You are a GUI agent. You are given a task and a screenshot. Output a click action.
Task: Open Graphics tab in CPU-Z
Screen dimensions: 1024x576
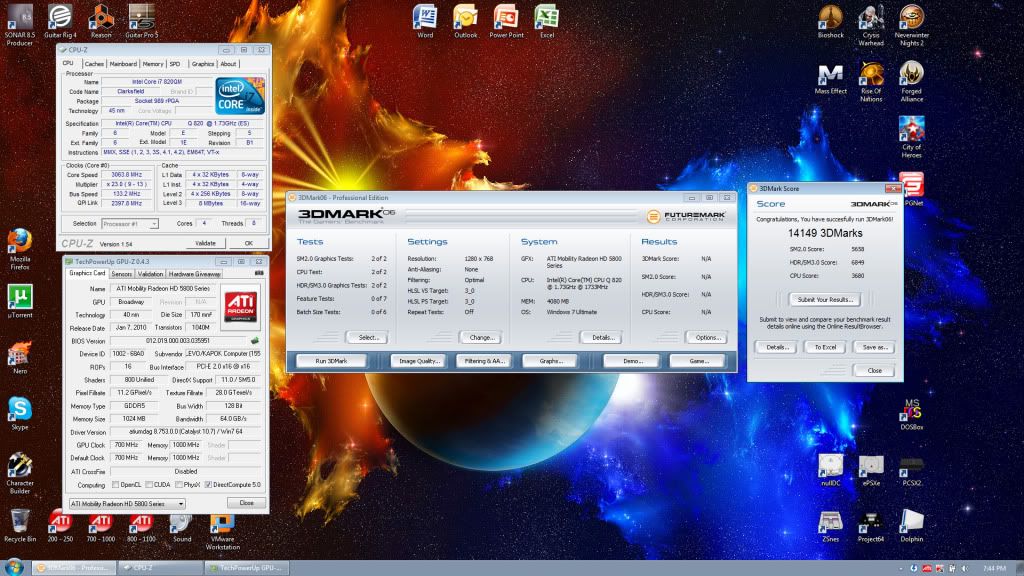(202, 64)
